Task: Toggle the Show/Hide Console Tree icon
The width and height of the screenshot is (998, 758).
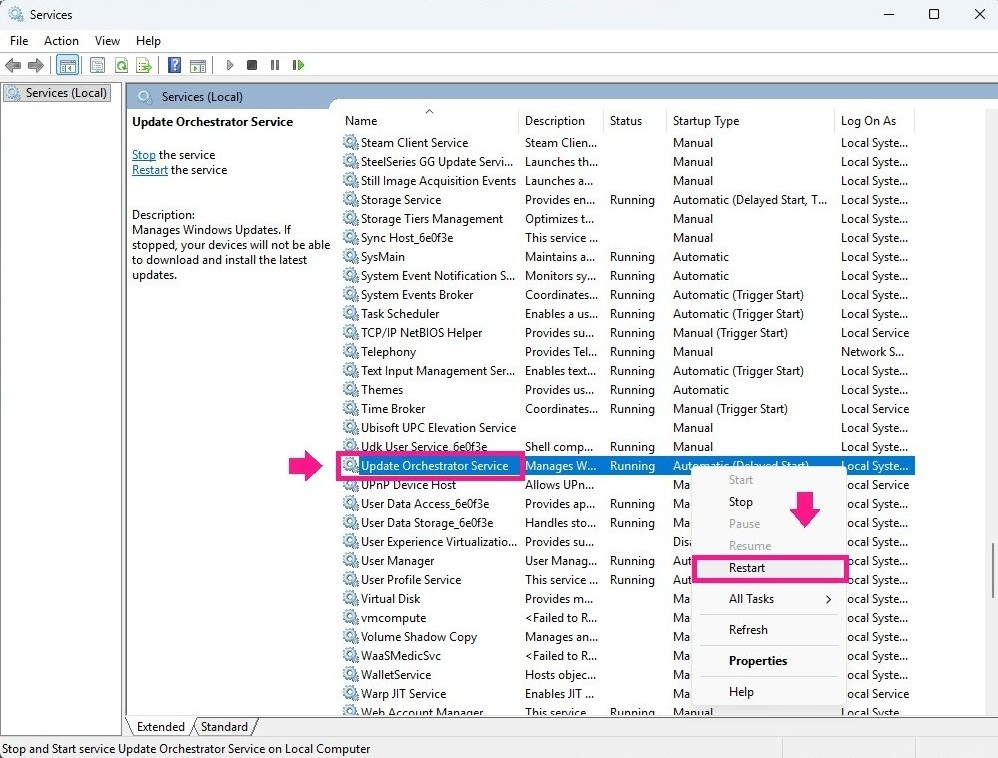Action: pos(67,65)
